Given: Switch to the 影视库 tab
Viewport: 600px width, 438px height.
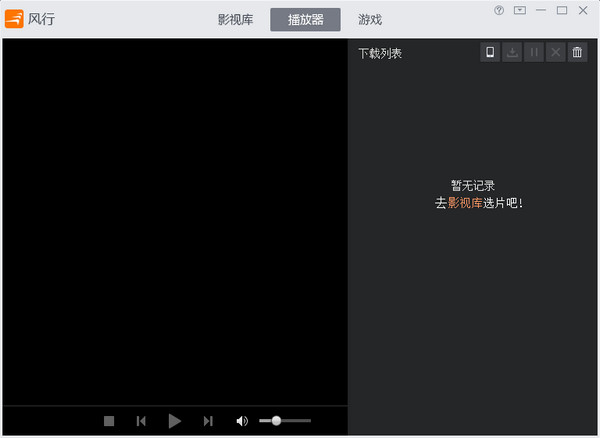Looking at the screenshot, I should (236, 20).
